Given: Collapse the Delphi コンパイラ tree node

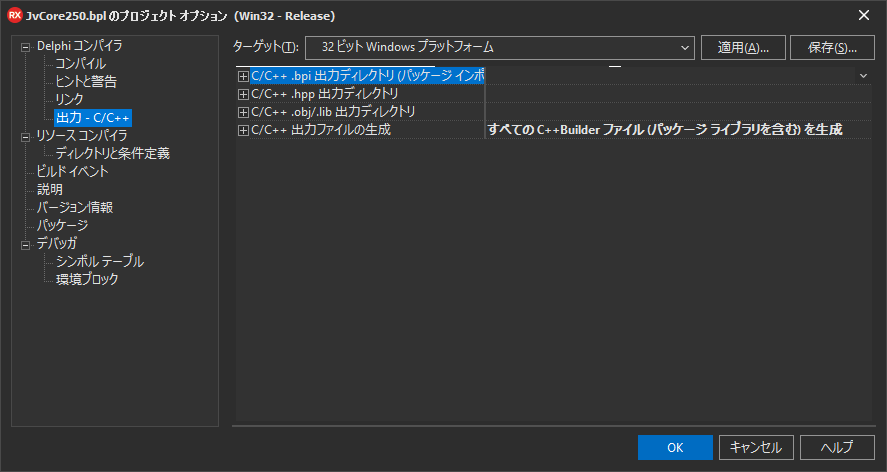Looking at the screenshot, I should click(x=25, y=48).
